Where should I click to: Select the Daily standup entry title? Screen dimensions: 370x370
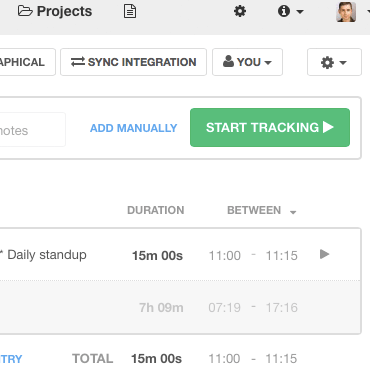(x=47, y=255)
